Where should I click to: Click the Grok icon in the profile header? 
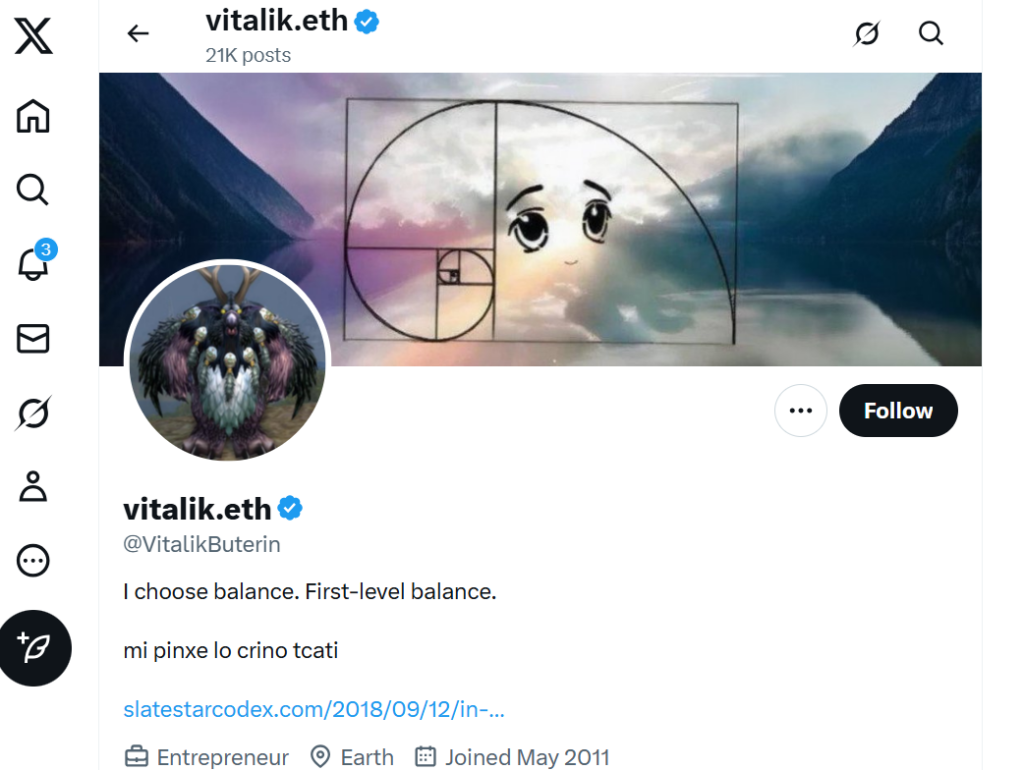867,33
